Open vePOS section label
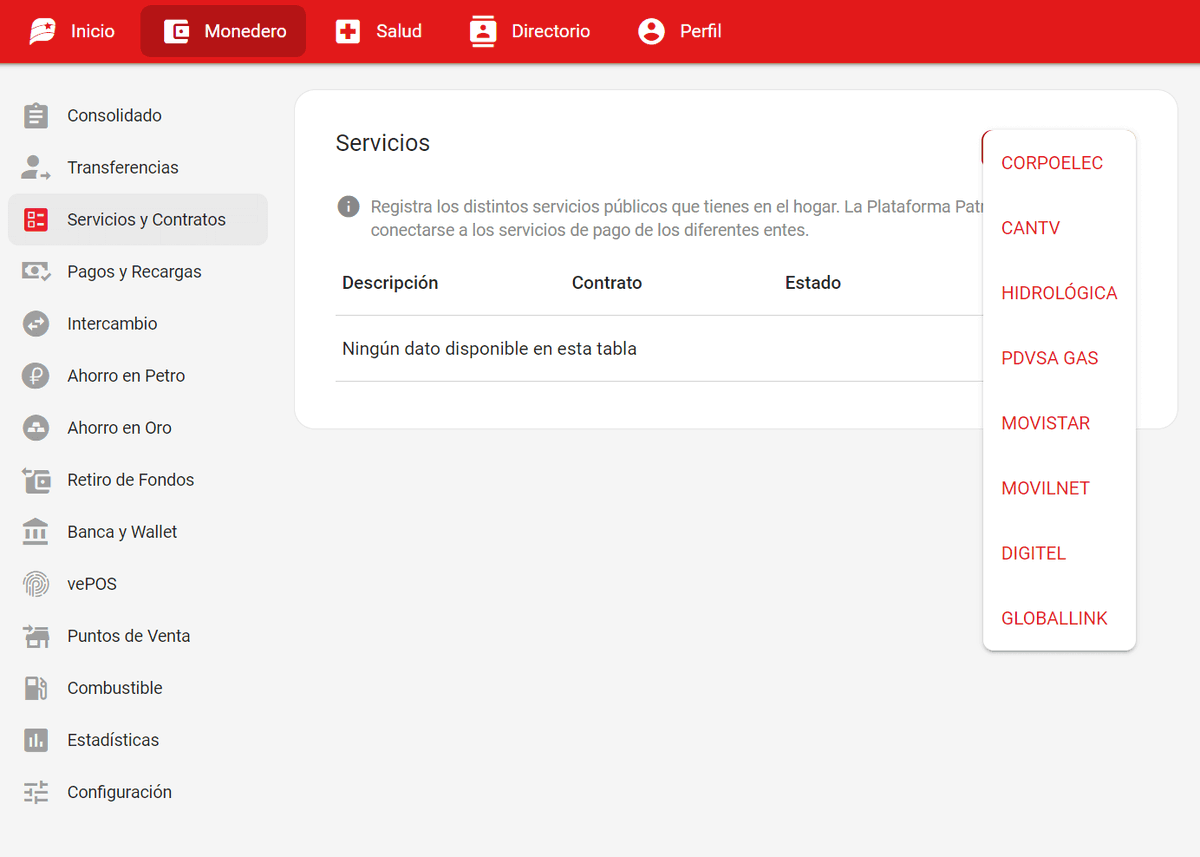This screenshot has height=857, width=1200. [92, 584]
